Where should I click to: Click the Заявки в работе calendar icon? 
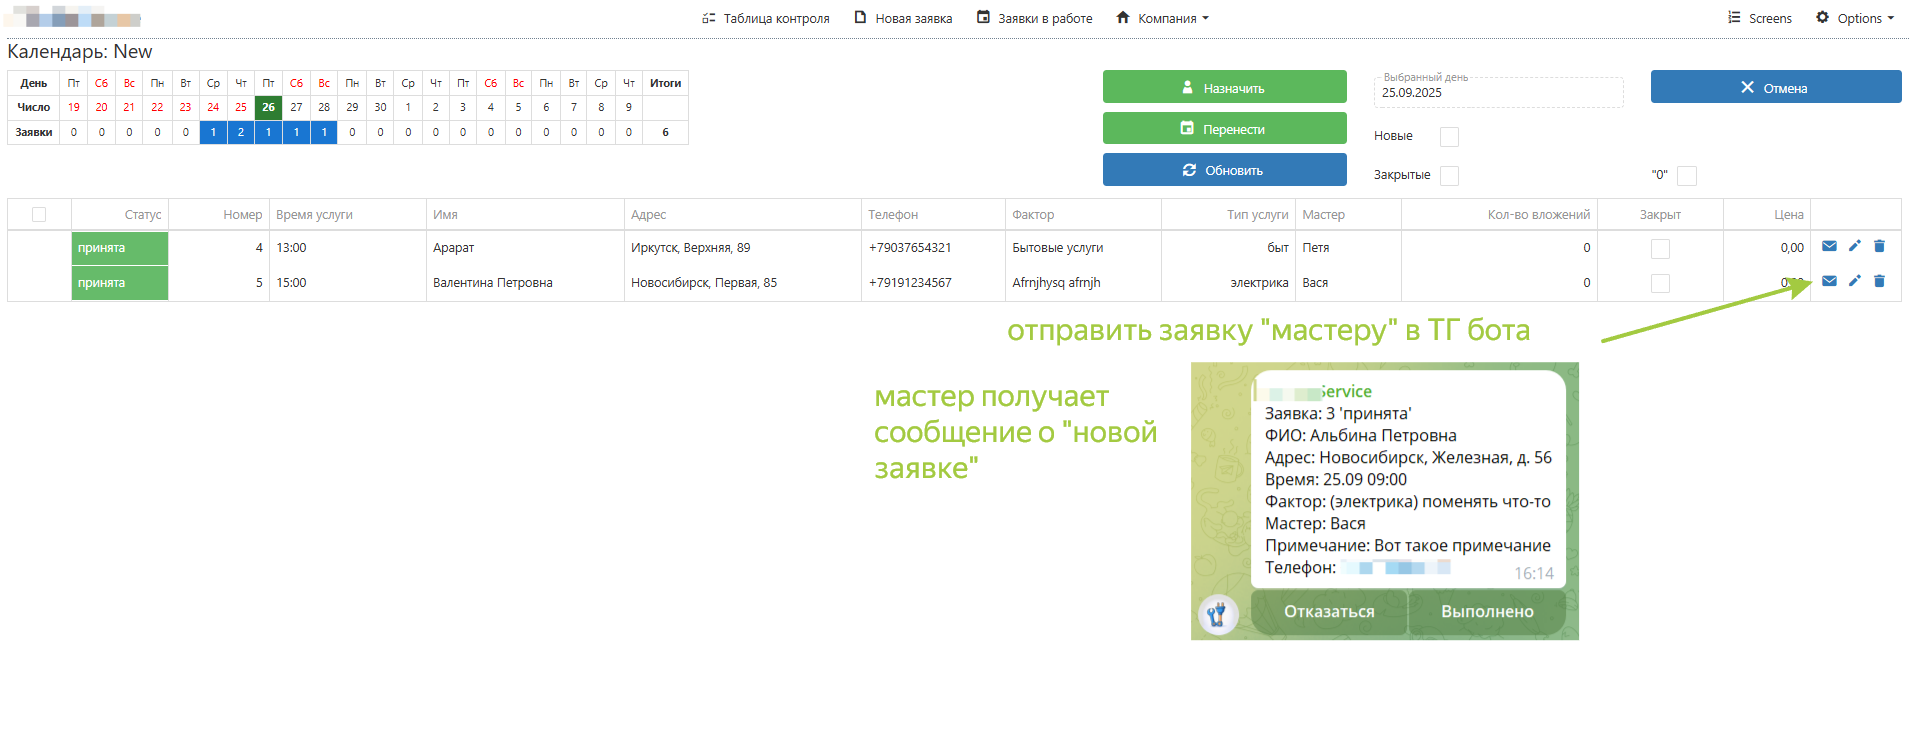click(x=983, y=17)
